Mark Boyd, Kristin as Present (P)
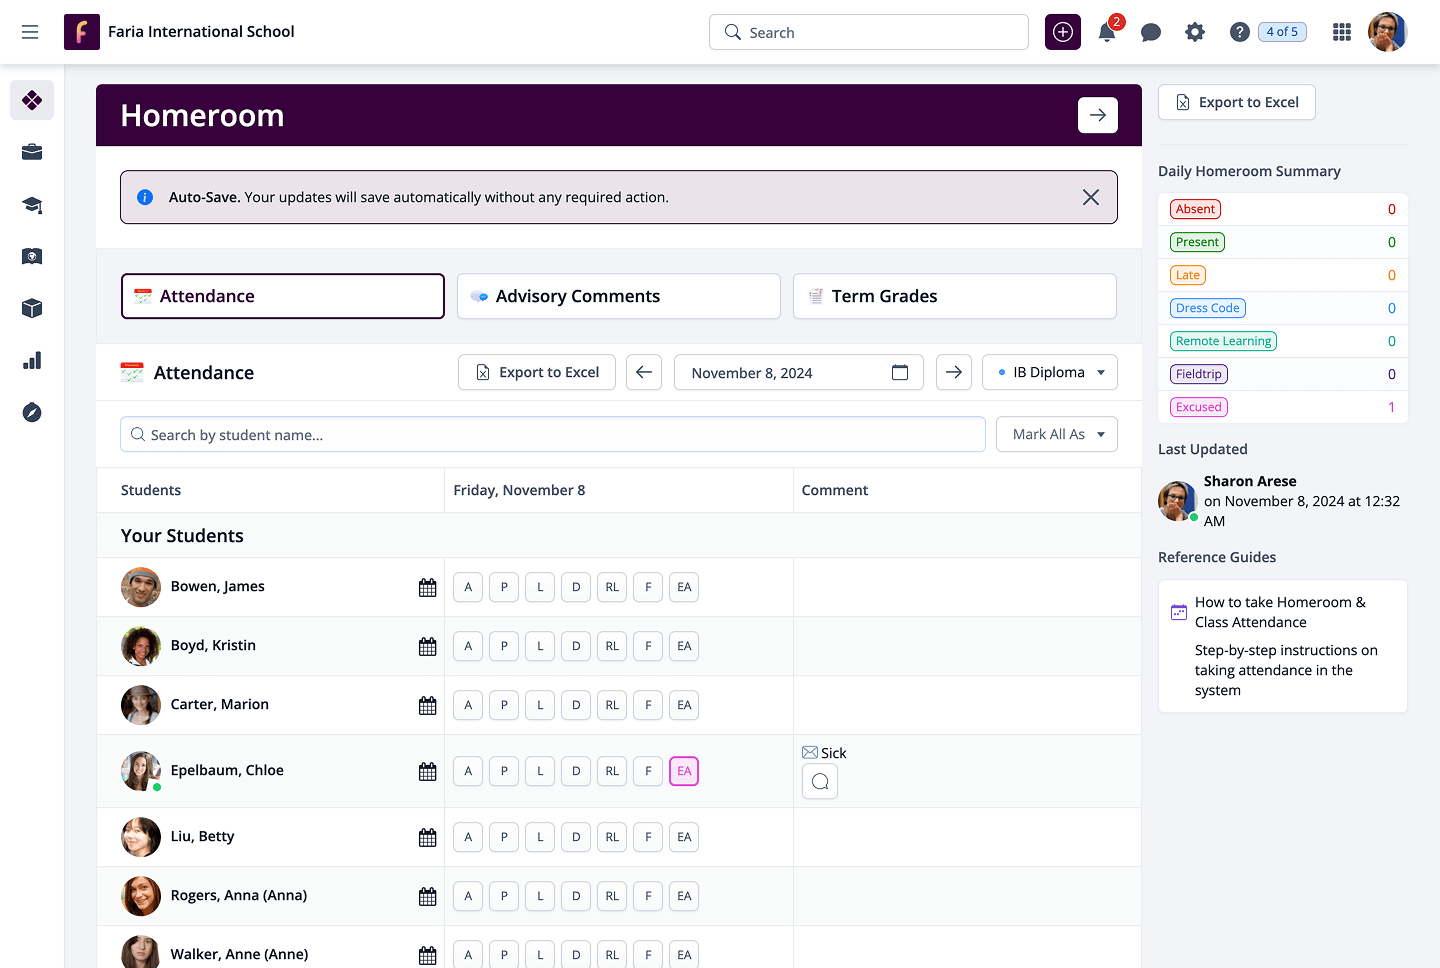The width and height of the screenshot is (1440, 968). click(504, 646)
